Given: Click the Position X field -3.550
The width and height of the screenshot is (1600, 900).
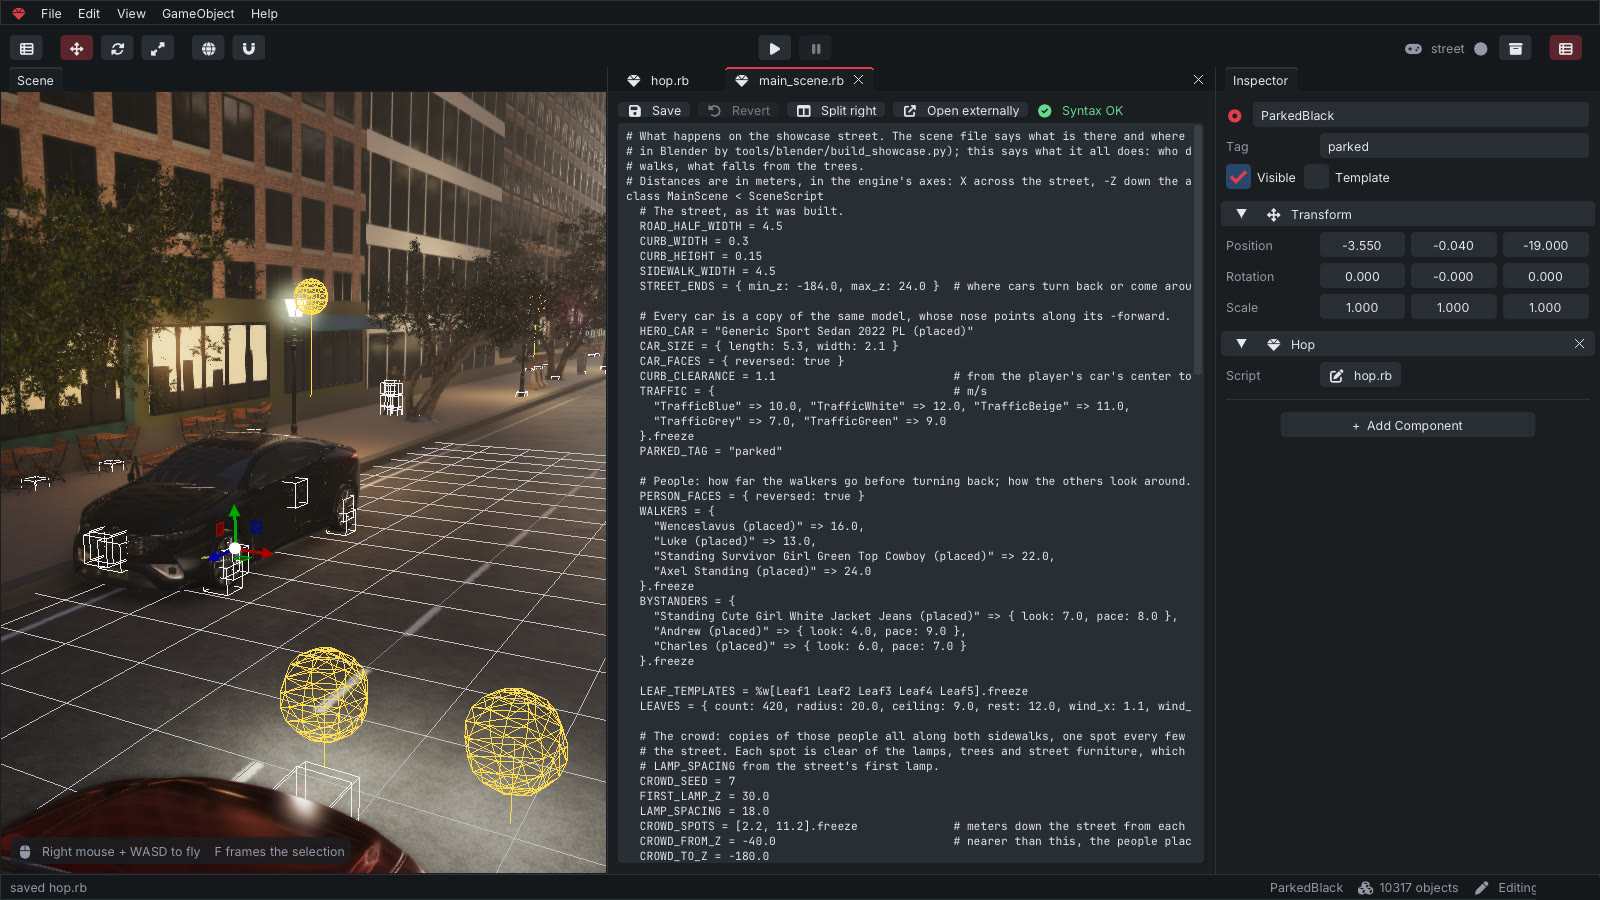Looking at the screenshot, I should [x=1361, y=245].
